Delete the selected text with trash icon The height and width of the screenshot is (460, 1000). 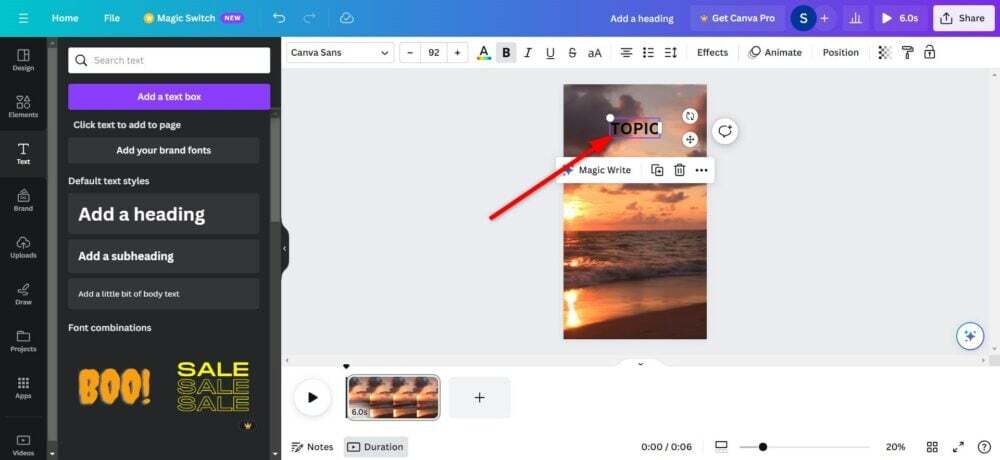click(x=680, y=170)
